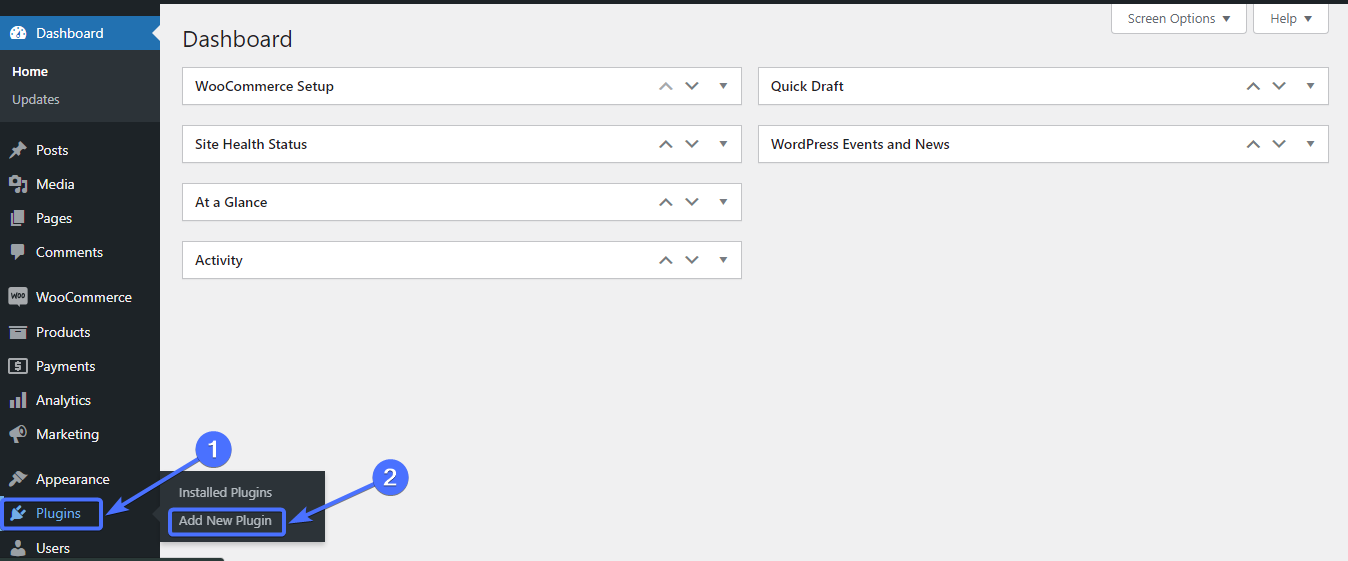Image resolution: width=1348 pixels, height=561 pixels.
Task: Open the Payments menu item
Action: 80,366
